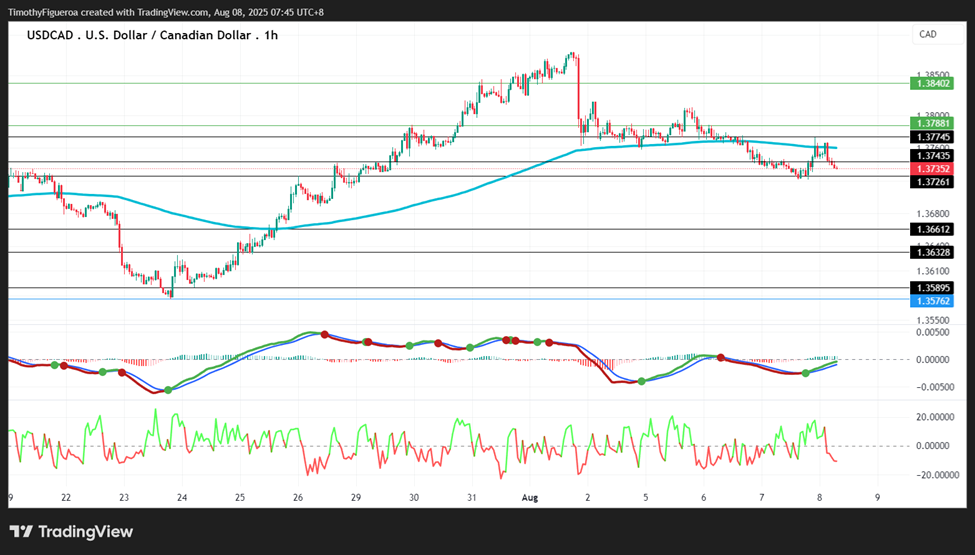Screen dimensions: 975x555
Task: Click the green 1.38402 price label
Action: coord(931,83)
